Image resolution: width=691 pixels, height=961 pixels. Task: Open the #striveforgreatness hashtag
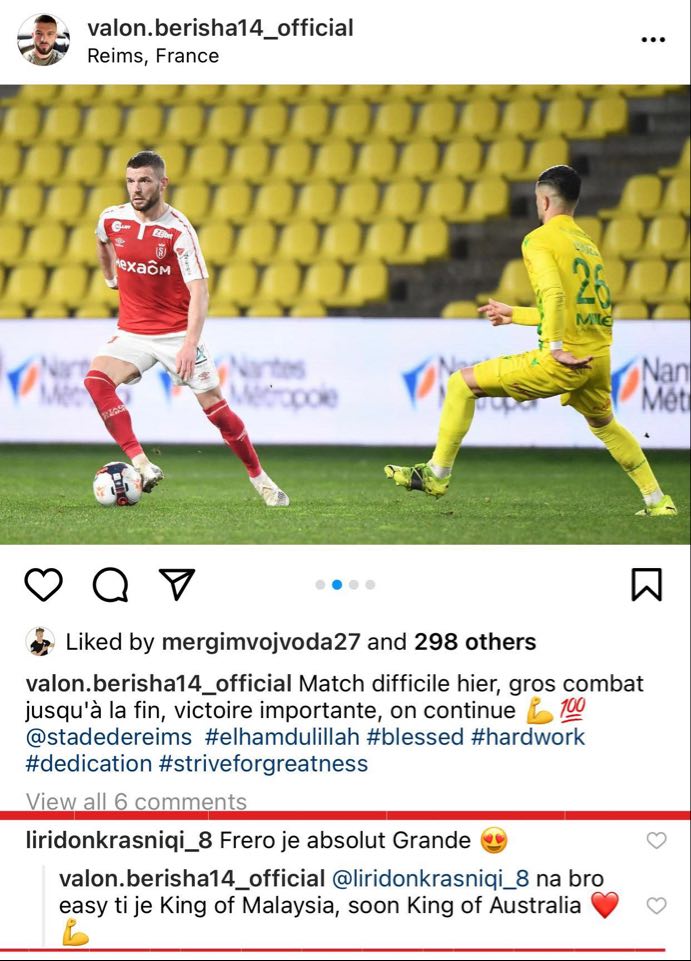263,764
